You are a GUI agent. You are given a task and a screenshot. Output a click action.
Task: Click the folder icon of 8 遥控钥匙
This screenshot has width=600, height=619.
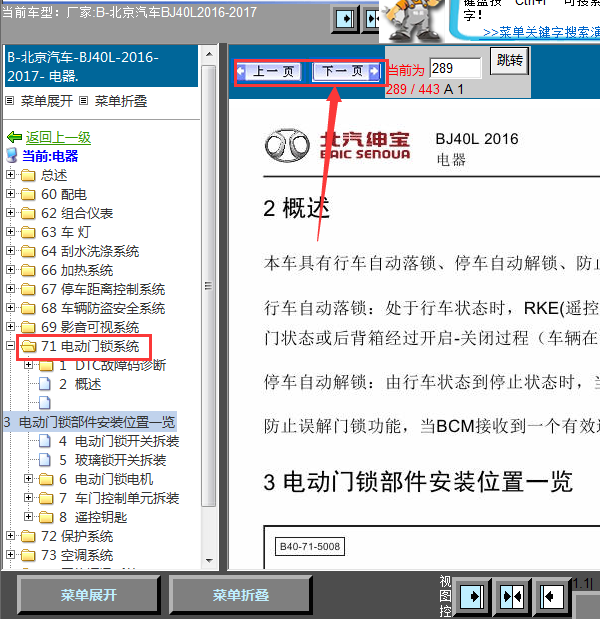pos(46,517)
